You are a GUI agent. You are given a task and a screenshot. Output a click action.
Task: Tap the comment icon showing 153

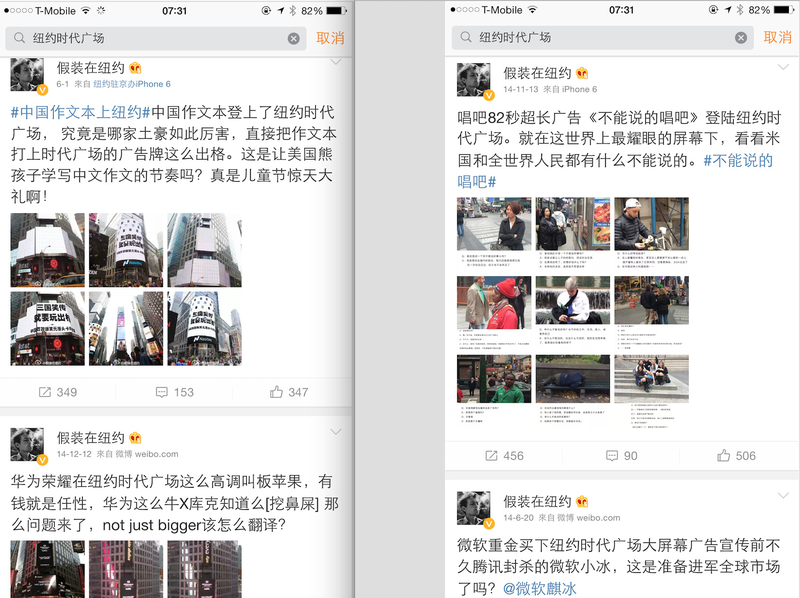tap(174, 392)
